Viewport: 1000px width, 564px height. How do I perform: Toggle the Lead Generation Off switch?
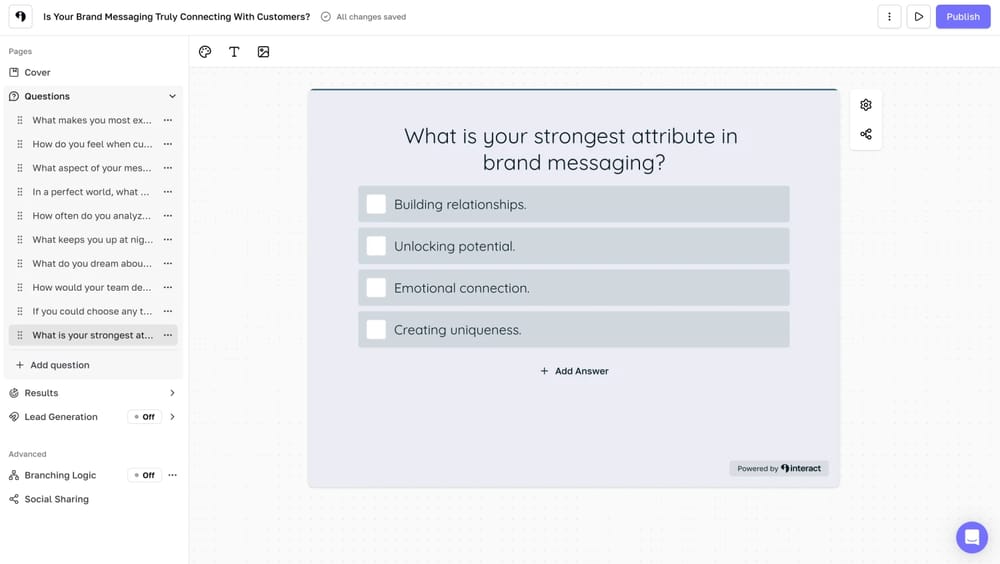click(x=145, y=417)
